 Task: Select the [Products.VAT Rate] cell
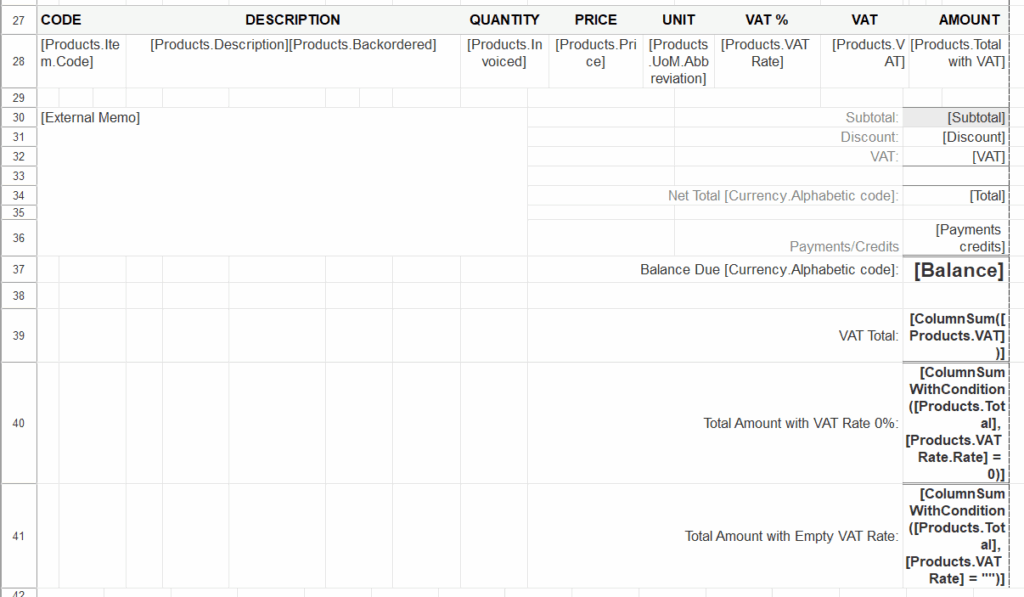point(767,61)
